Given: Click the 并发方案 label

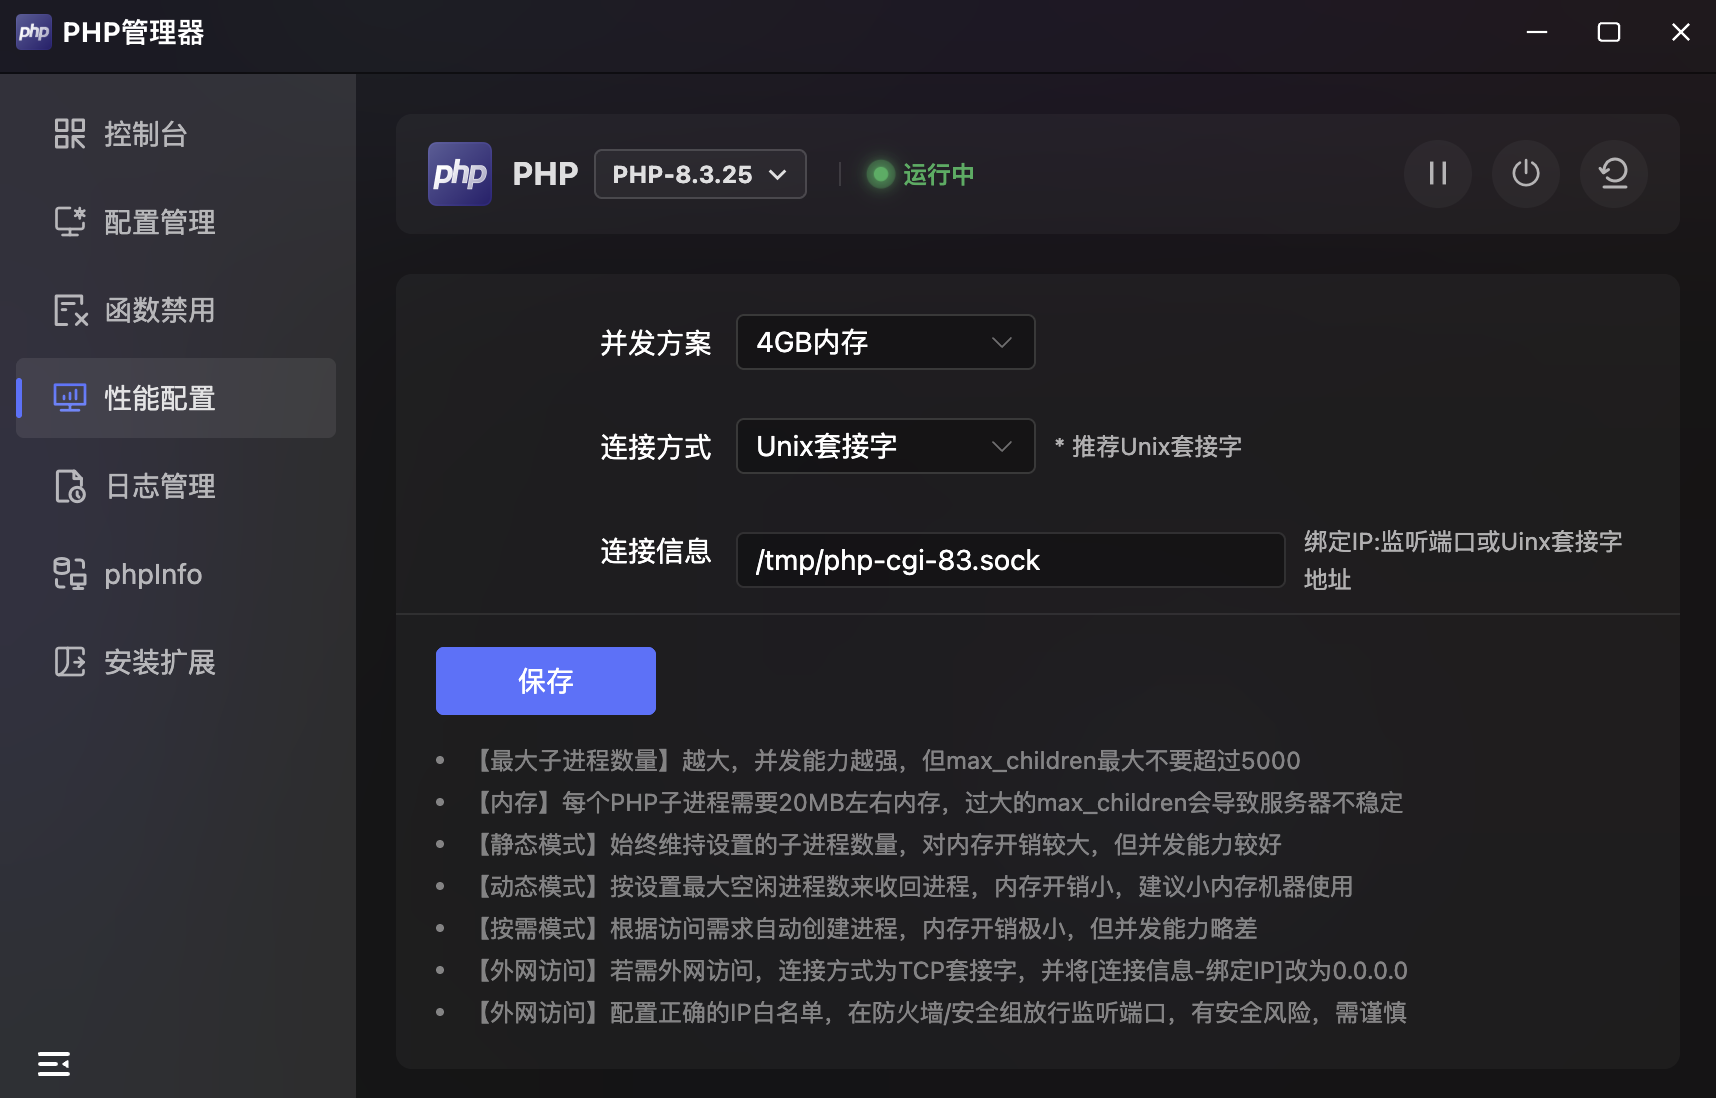Looking at the screenshot, I should click(656, 343).
